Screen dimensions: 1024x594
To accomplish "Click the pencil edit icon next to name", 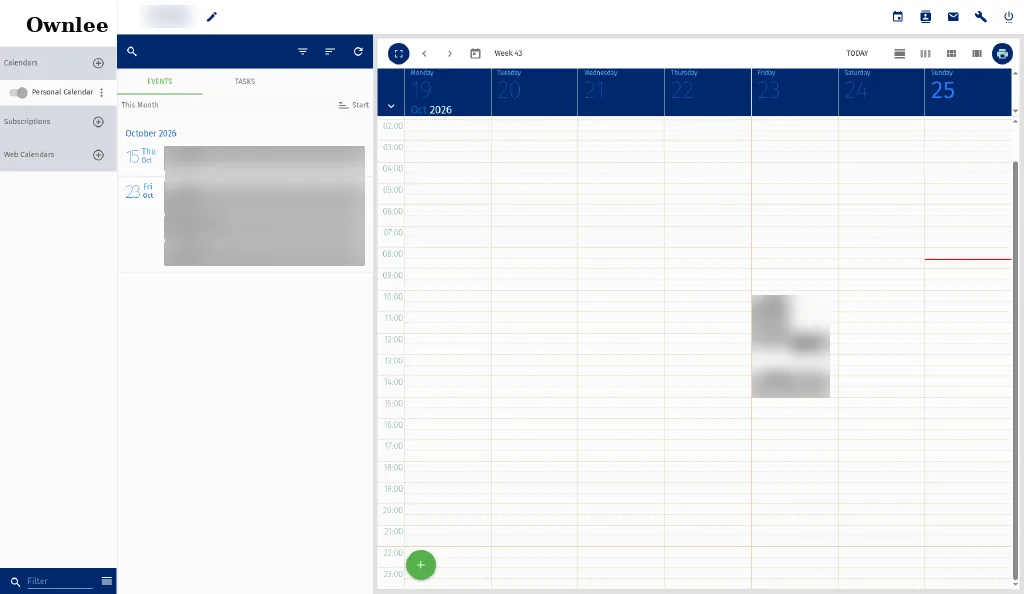I will [212, 17].
